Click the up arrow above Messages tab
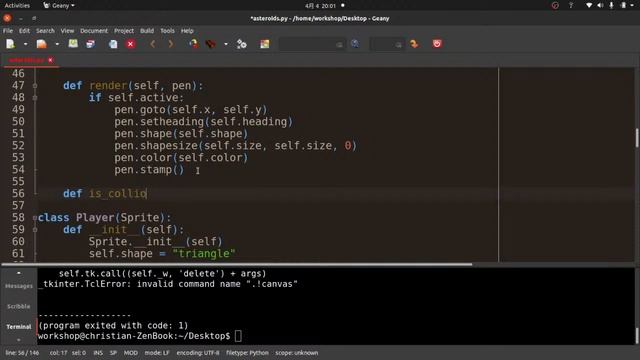 [x=19, y=273]
